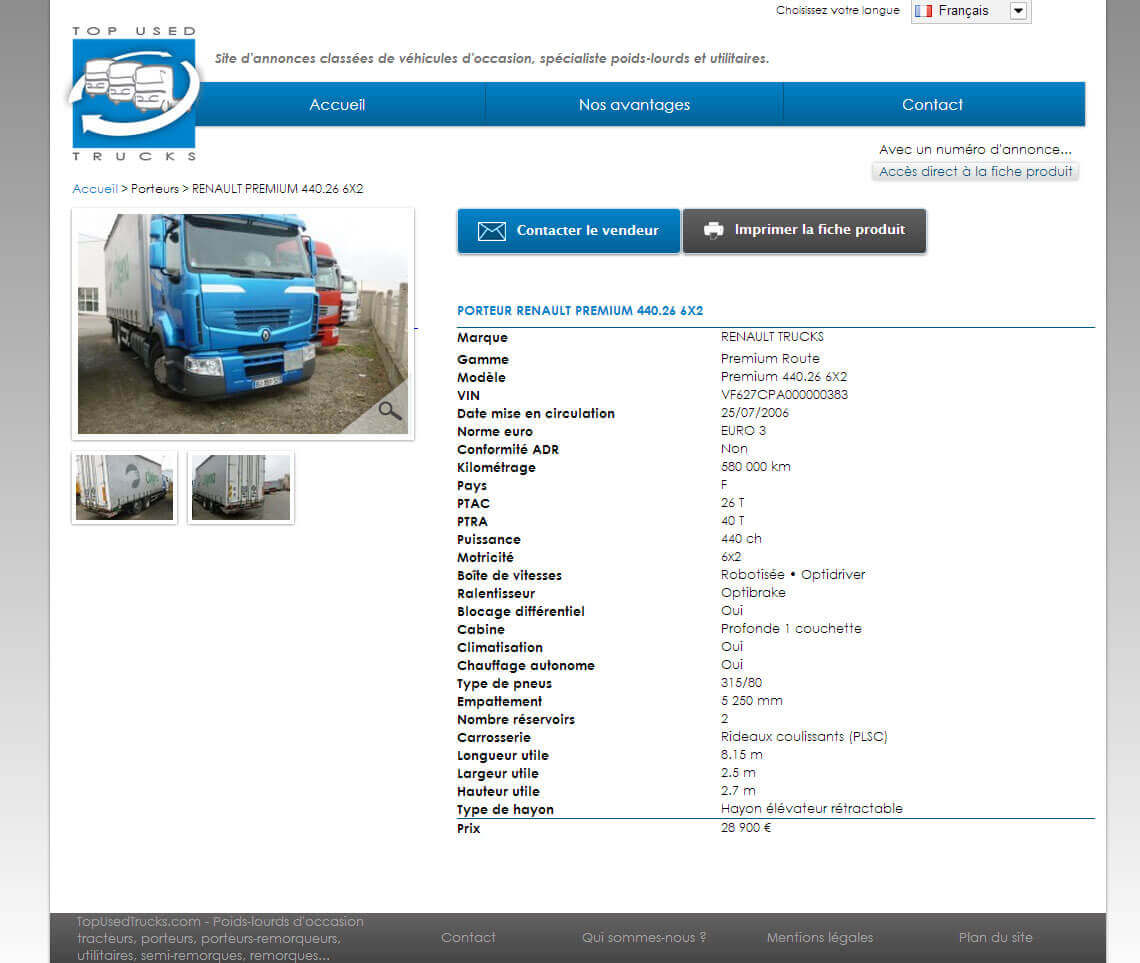
Task: Click the RENAULT TRUCKS brand value
Action: pos(772,337)
